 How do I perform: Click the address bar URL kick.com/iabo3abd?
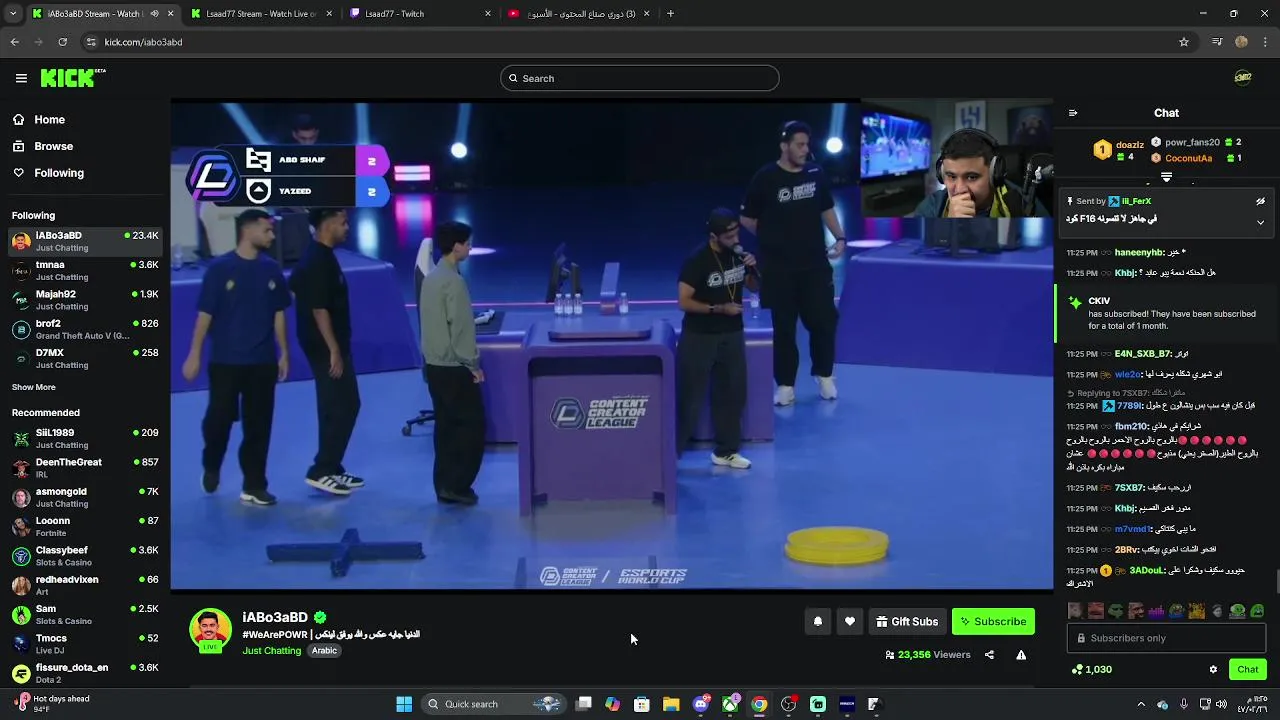143,42
